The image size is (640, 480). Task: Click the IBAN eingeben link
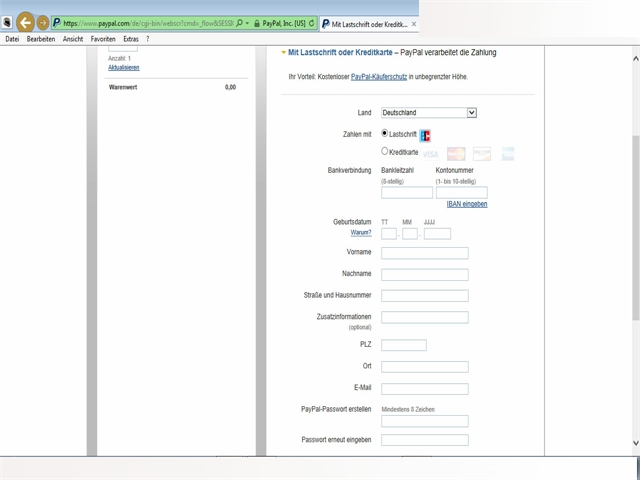coord(467,204)
